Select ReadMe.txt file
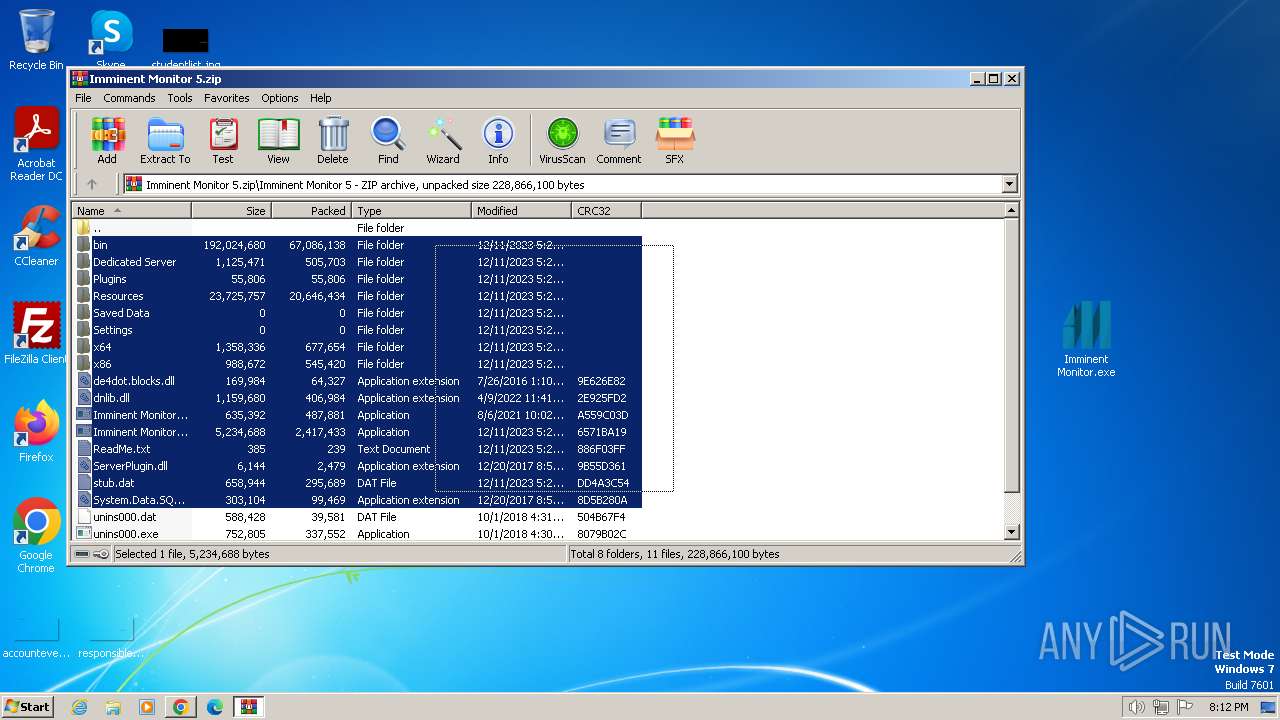1280x720 pixels. 357,449
